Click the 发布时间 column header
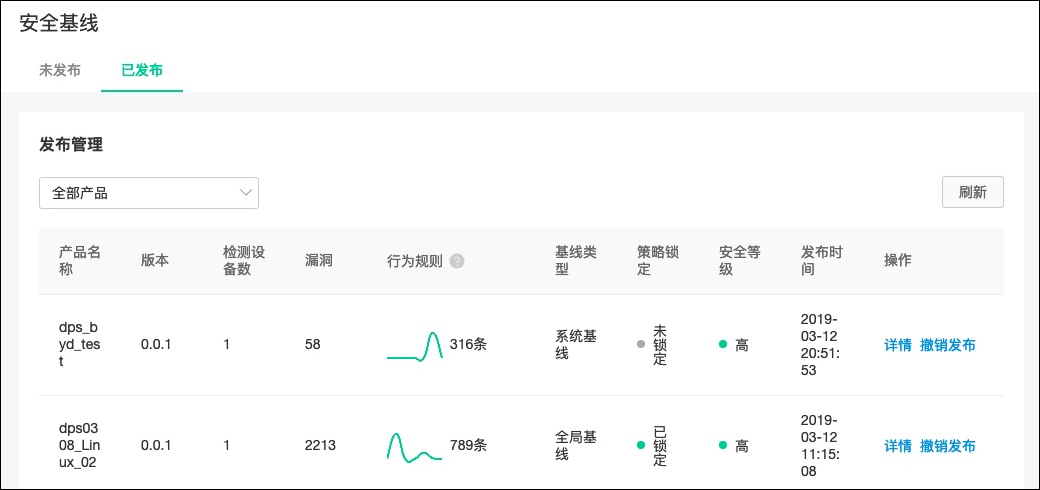The image size is (1040, 490). pyautogui.click(x=822, y=261)
